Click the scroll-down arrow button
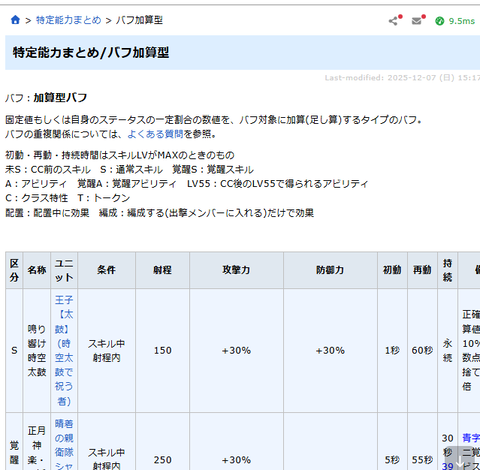Screen dimensions: 480x470 coord(459,460)
